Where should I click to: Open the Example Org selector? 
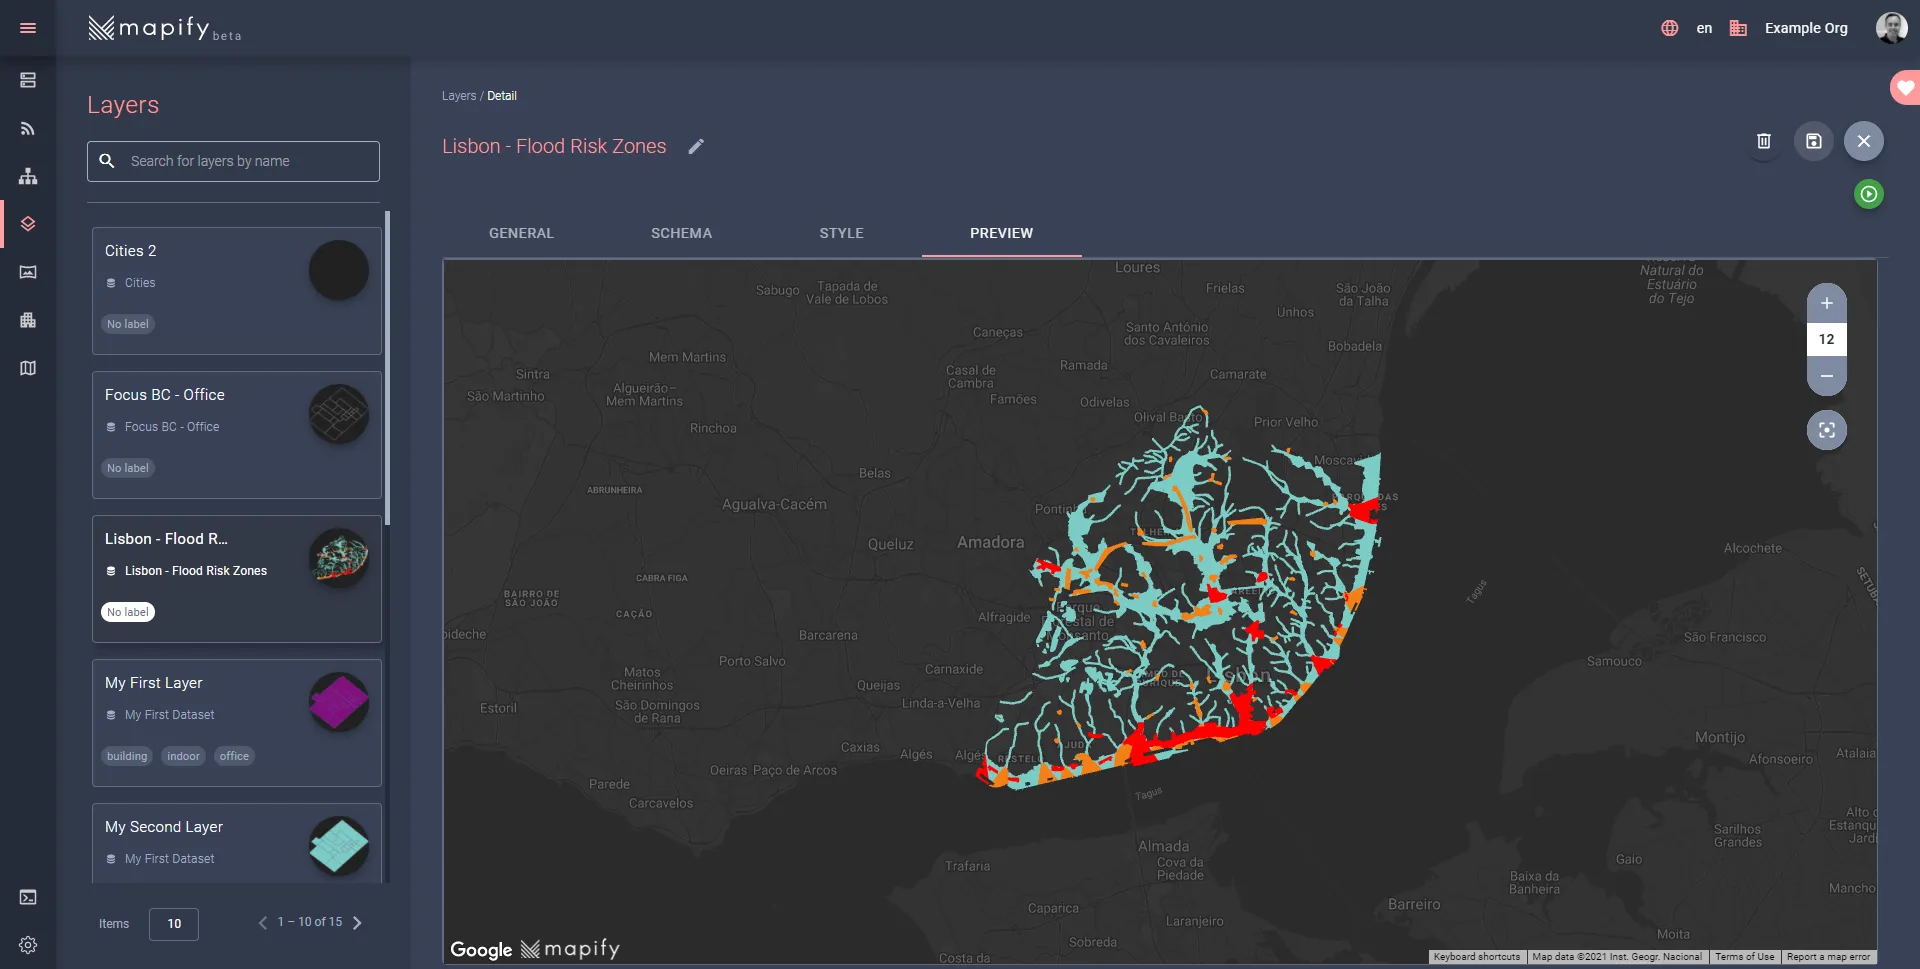(1806, 28)
